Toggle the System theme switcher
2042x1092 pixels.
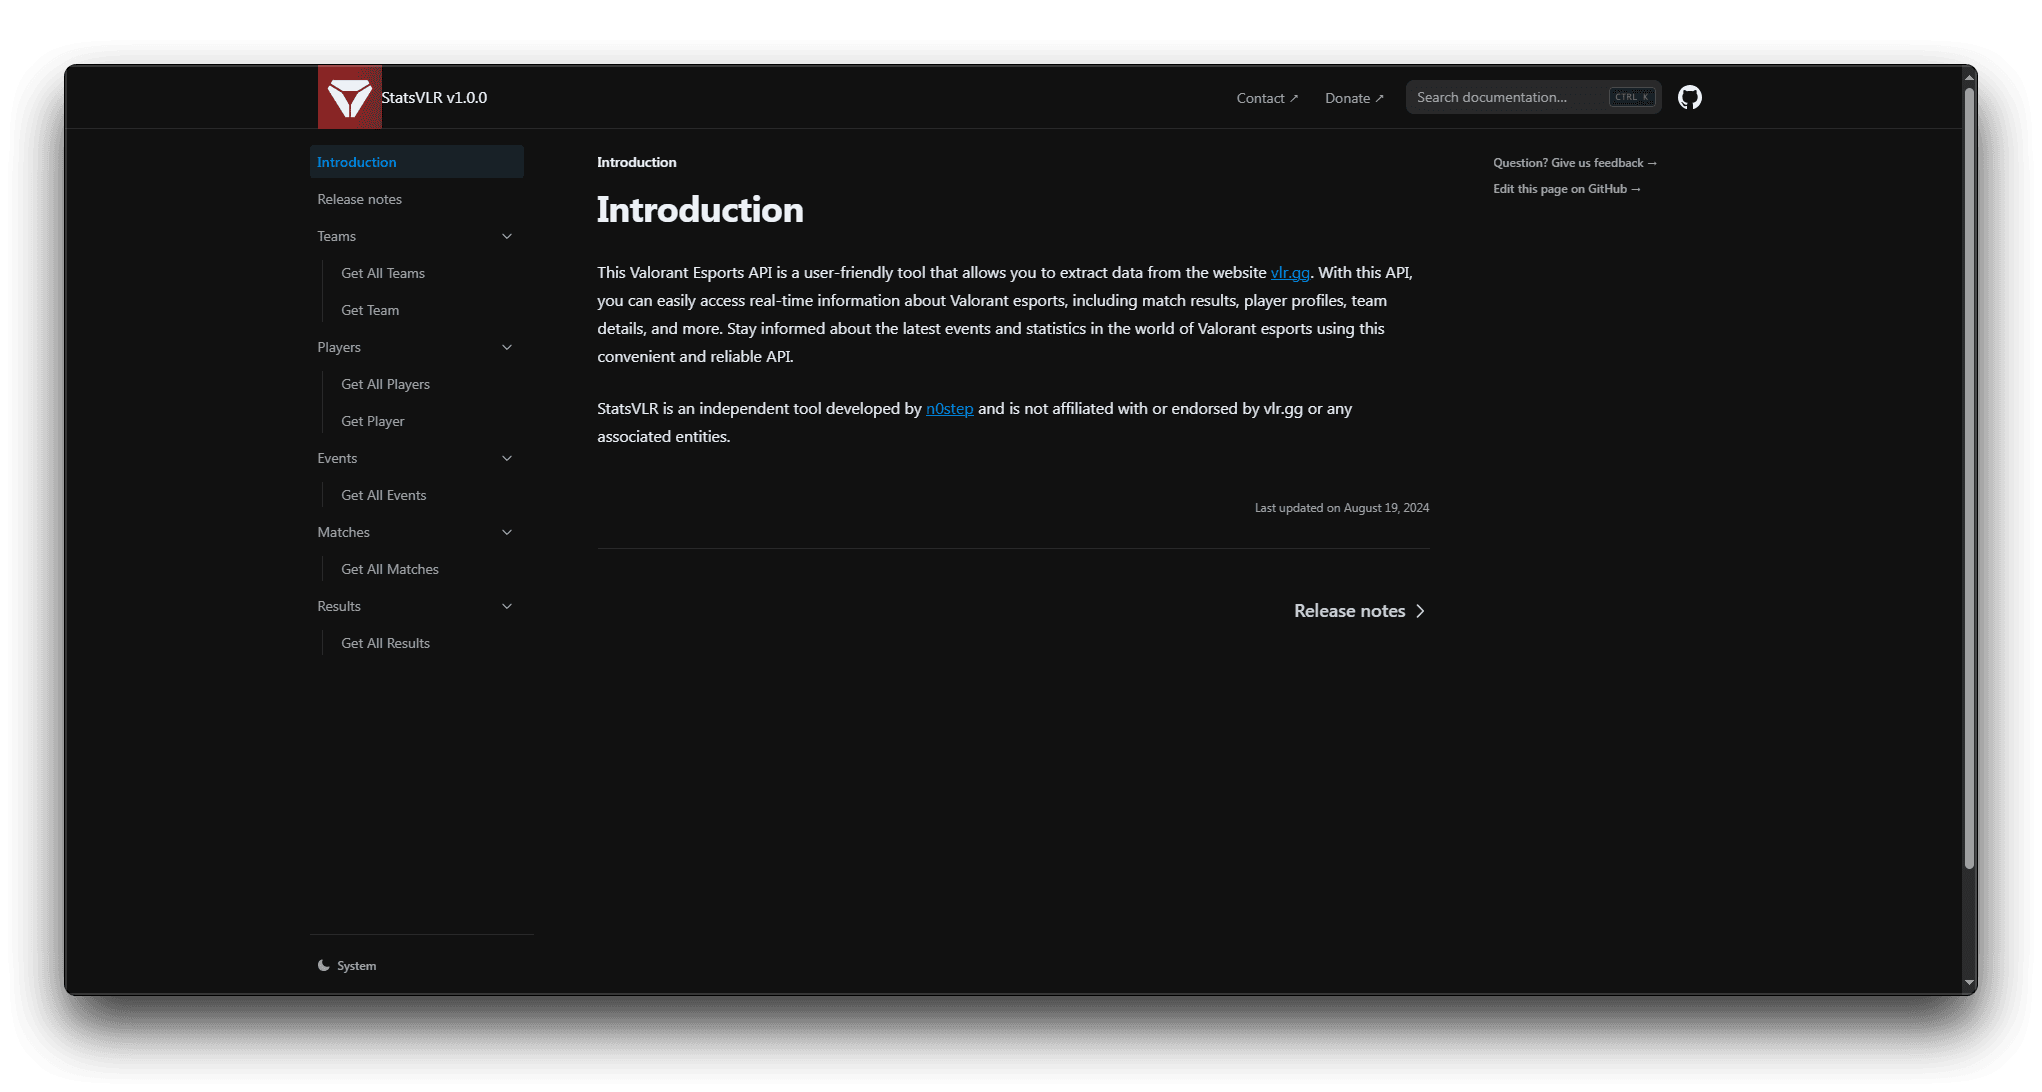tap(347, 966)
